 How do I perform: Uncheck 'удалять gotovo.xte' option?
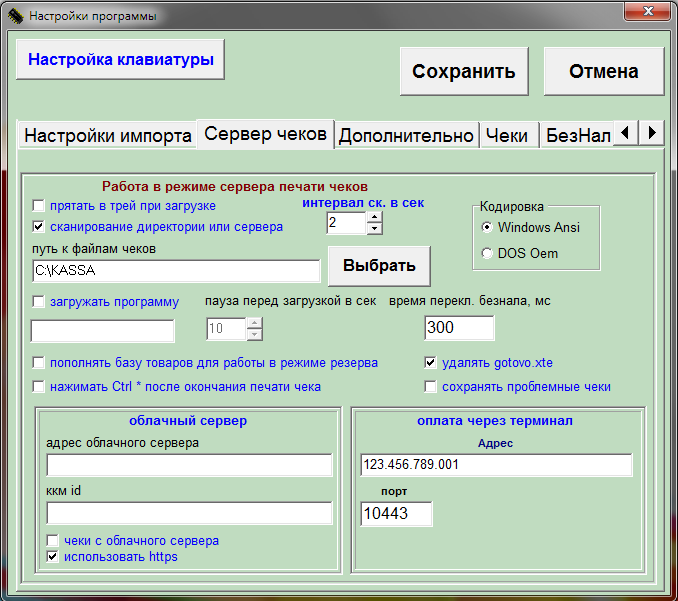click(x=430, y=362)
